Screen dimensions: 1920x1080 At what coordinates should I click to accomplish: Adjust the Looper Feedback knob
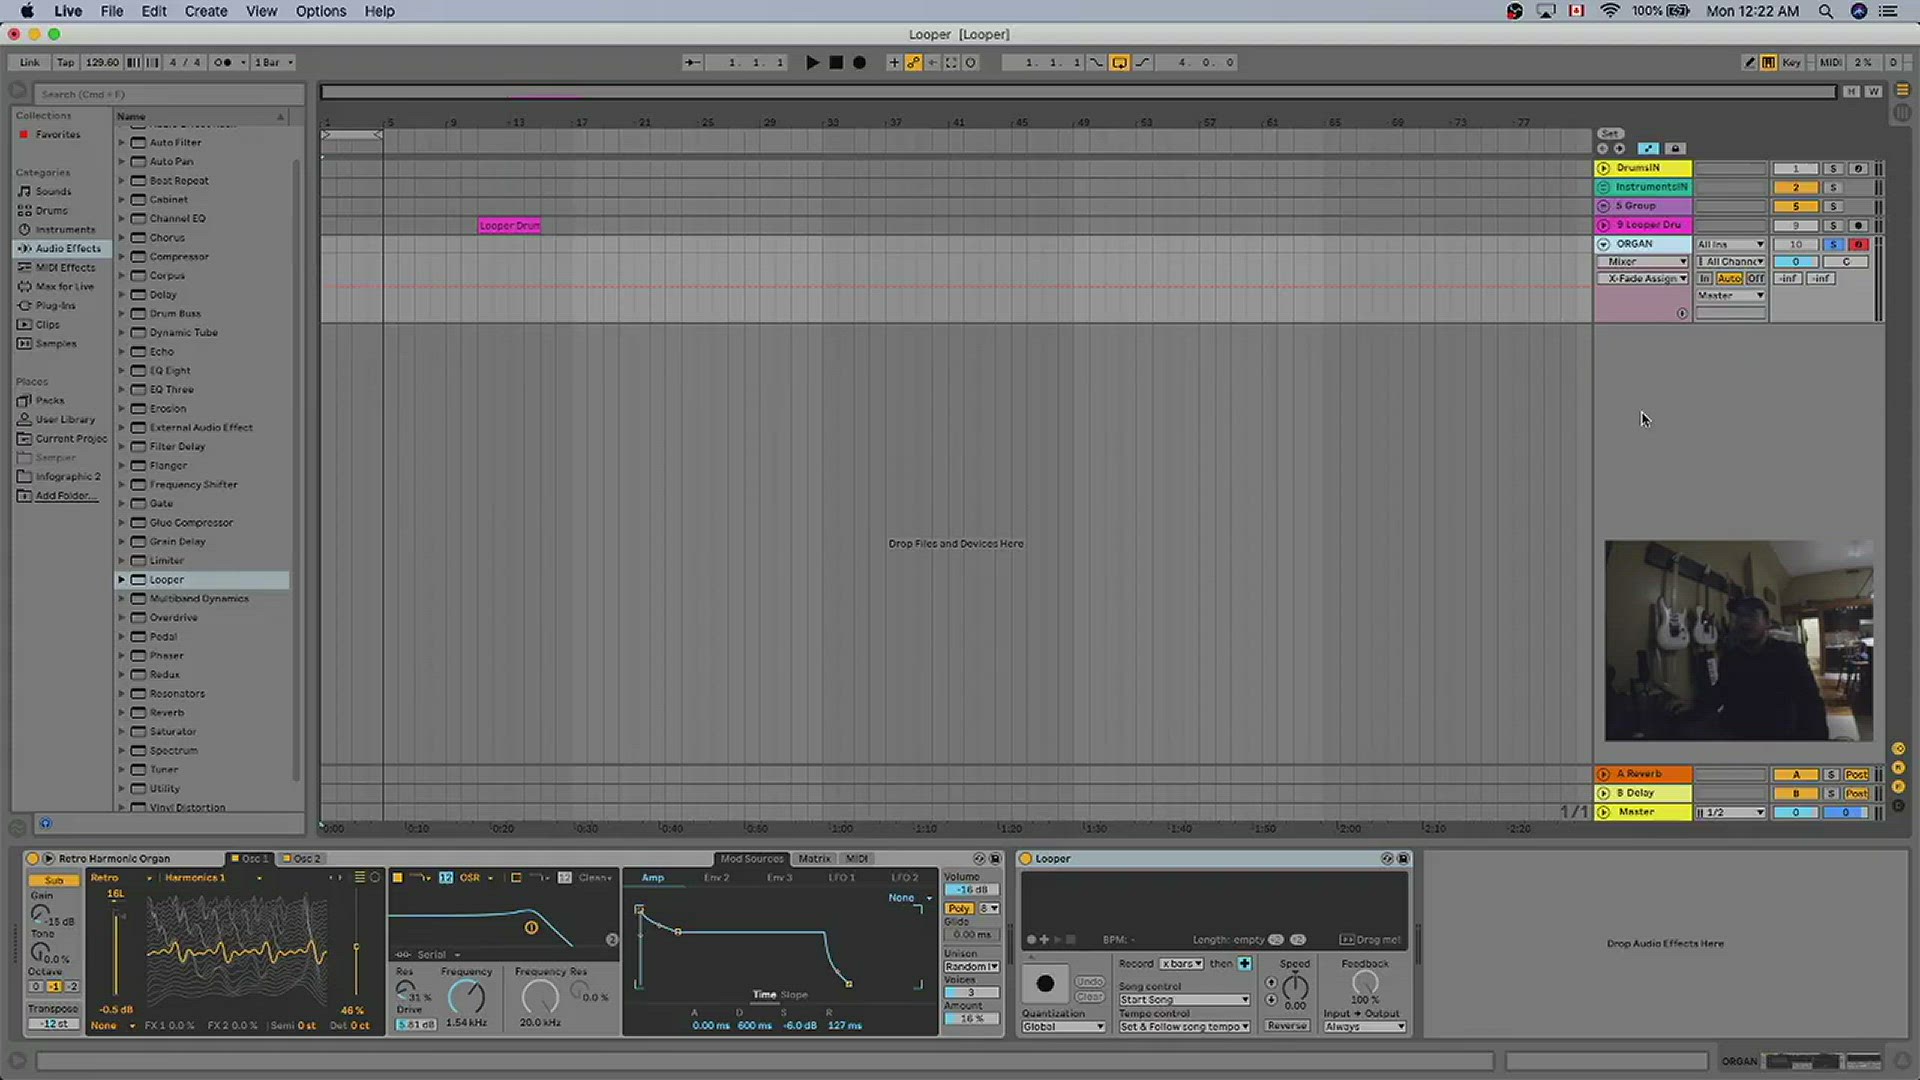point(1365,983)
